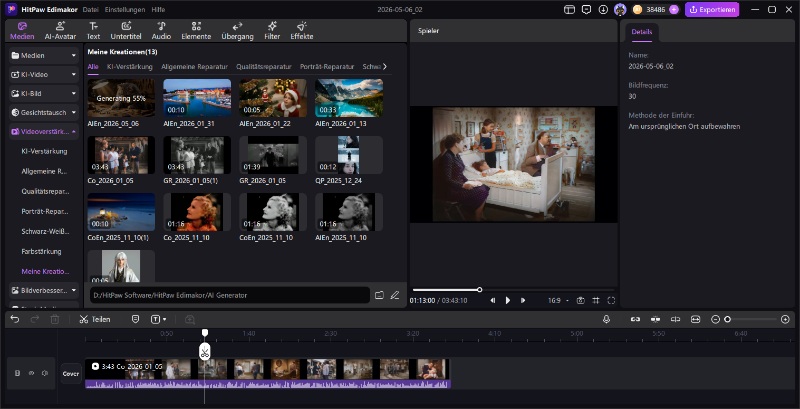The width and height of the screenshot is (800, 409).
Task: Click the Cover button on timeline
Action: (x=71, y=373)
